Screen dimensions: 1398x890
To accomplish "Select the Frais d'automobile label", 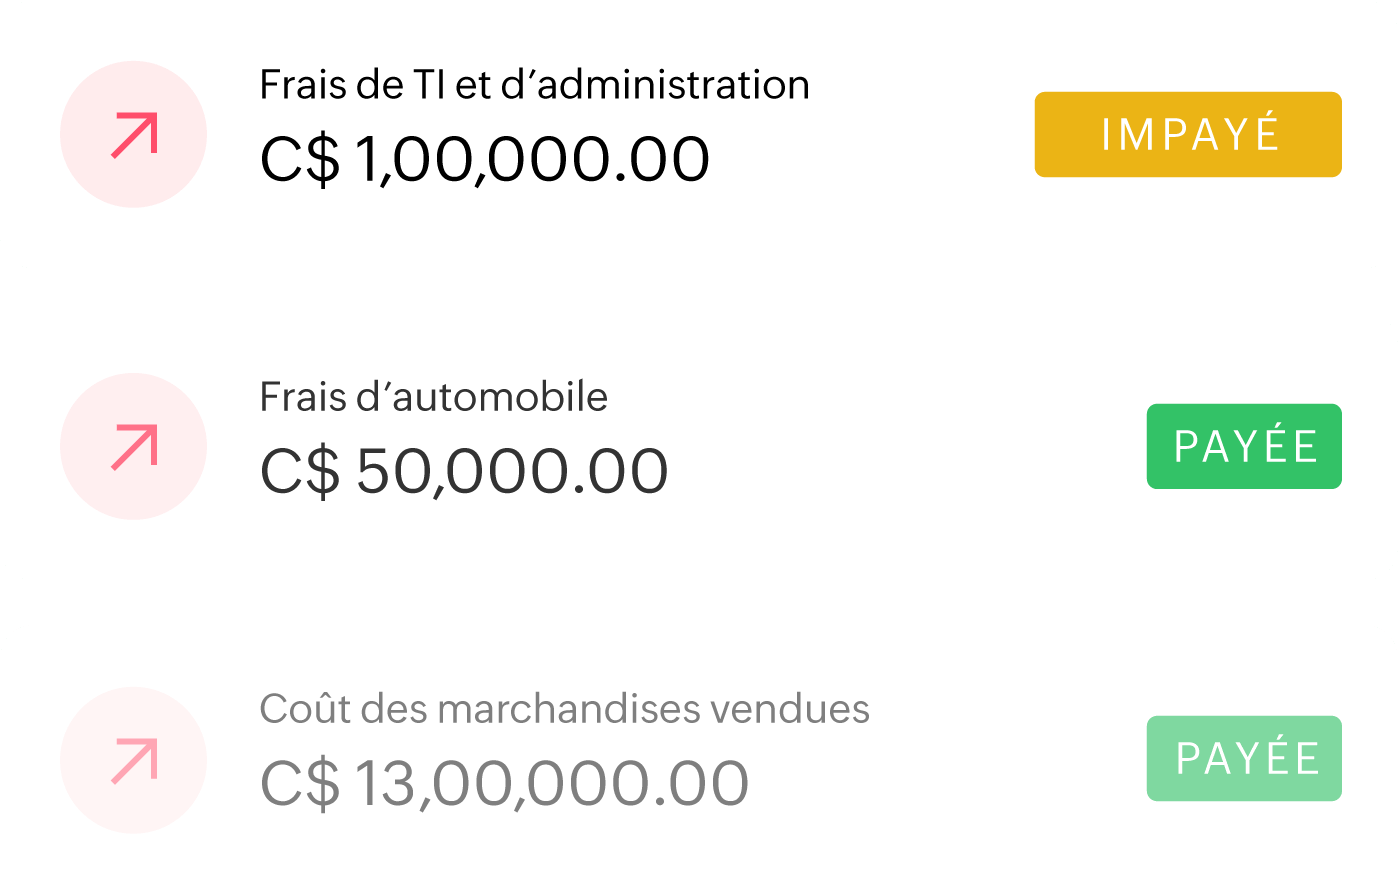I will 433,396.
